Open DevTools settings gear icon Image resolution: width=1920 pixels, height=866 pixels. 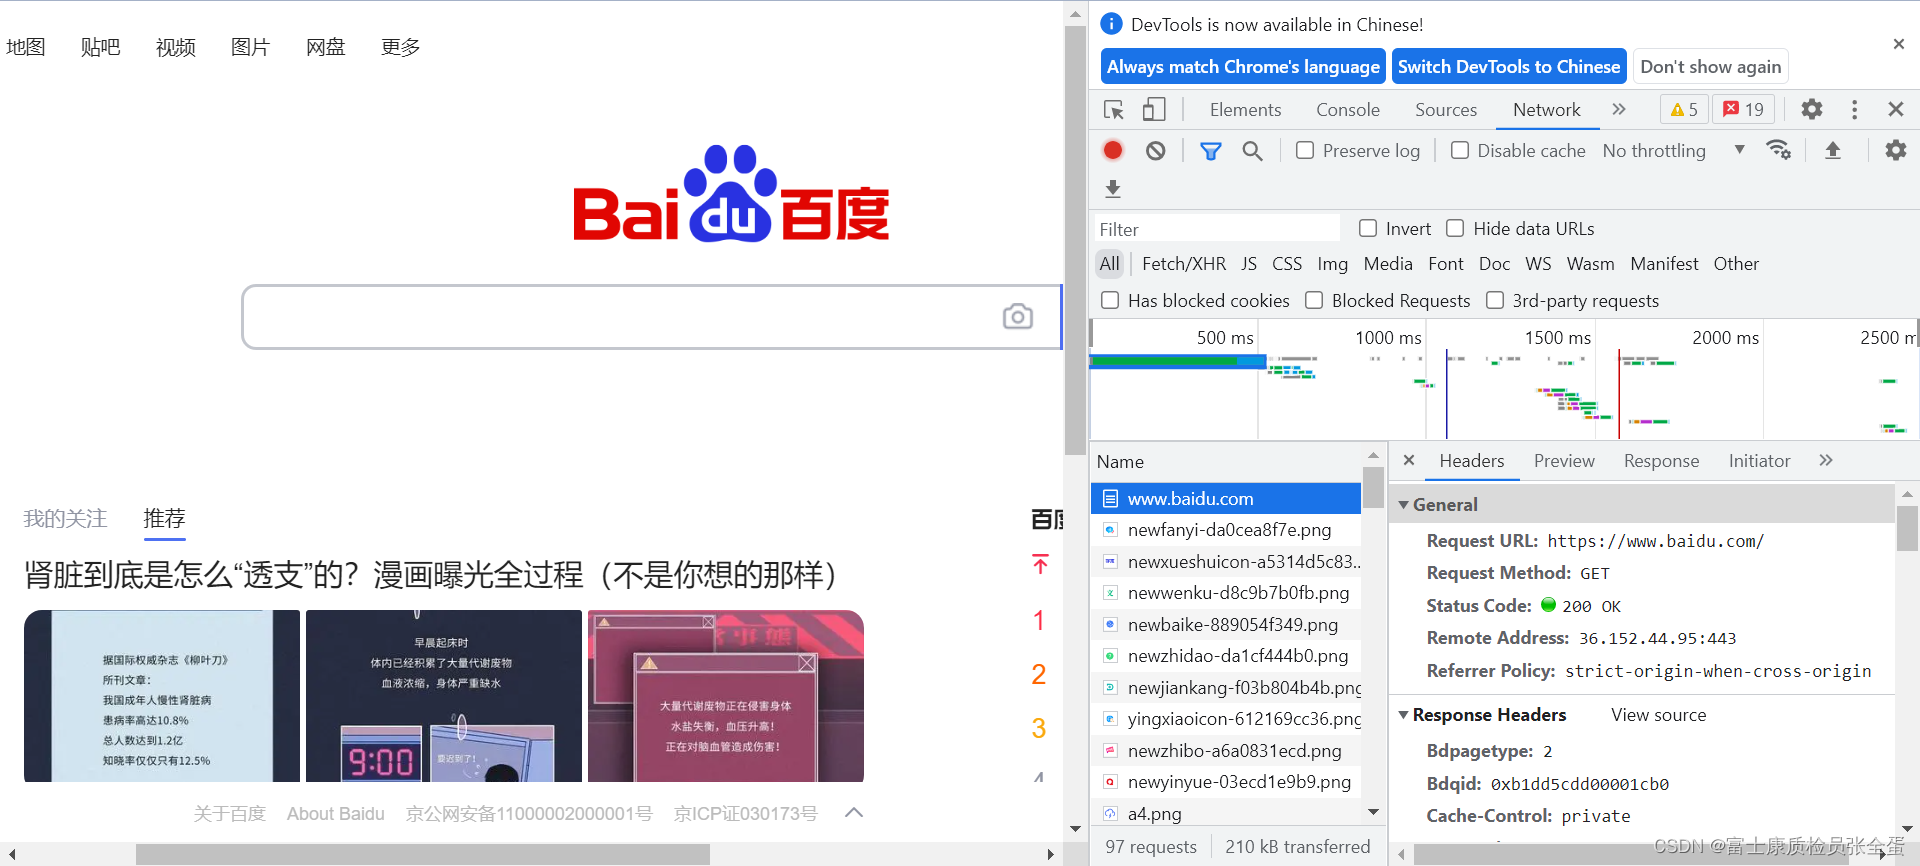(x=1812, y=109)
